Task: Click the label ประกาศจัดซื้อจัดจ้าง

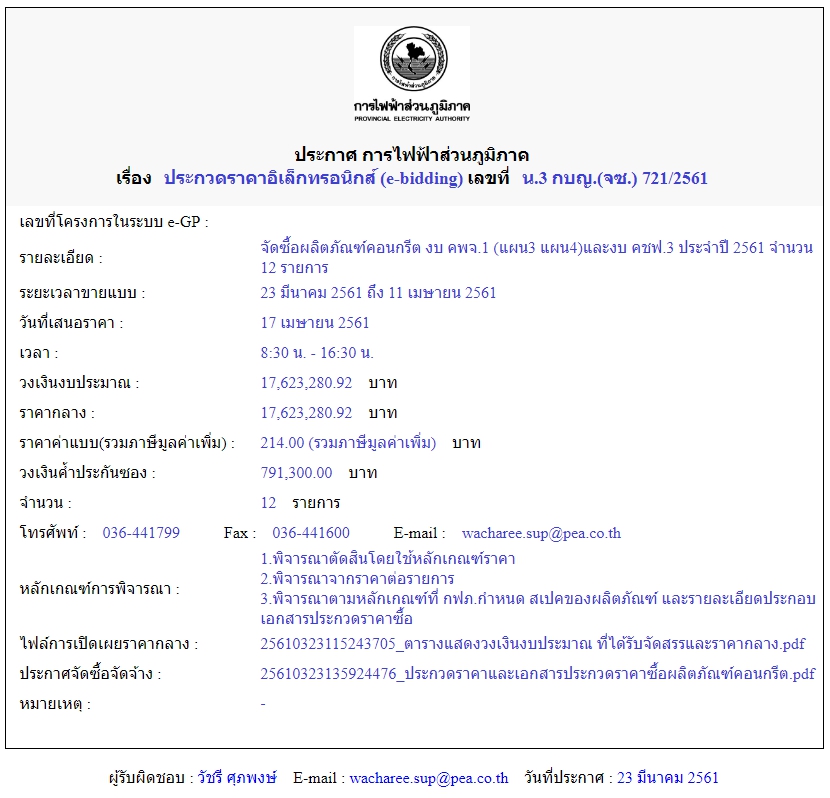Action: point(90,674)
